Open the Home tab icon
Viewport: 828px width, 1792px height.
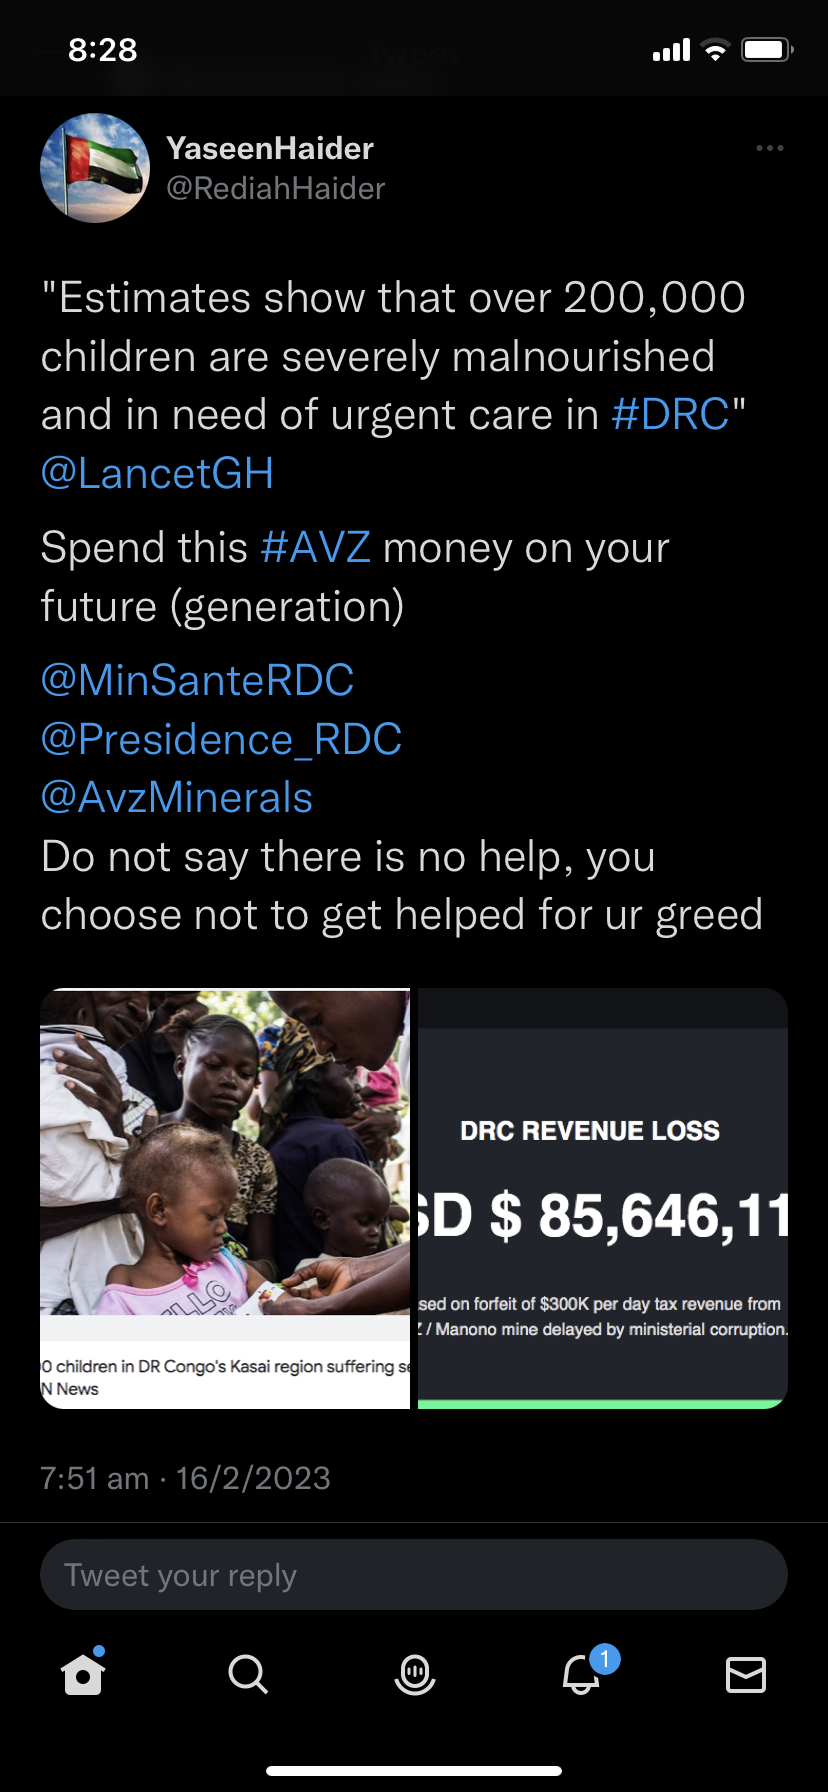(83, 1674)
